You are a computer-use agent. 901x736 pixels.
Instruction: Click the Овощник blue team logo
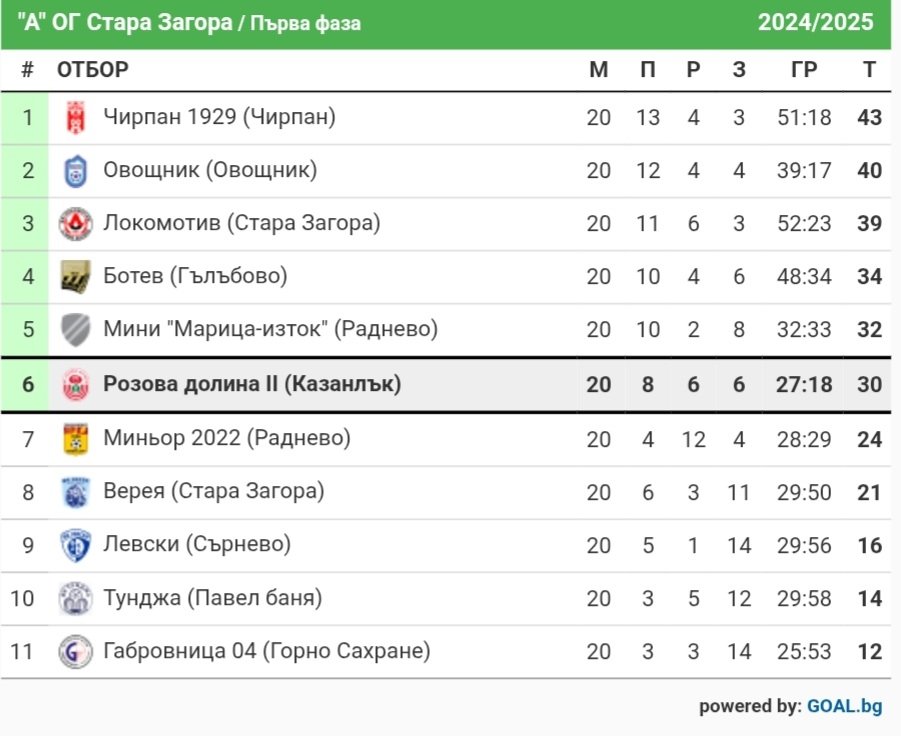[x=76, y=171]
